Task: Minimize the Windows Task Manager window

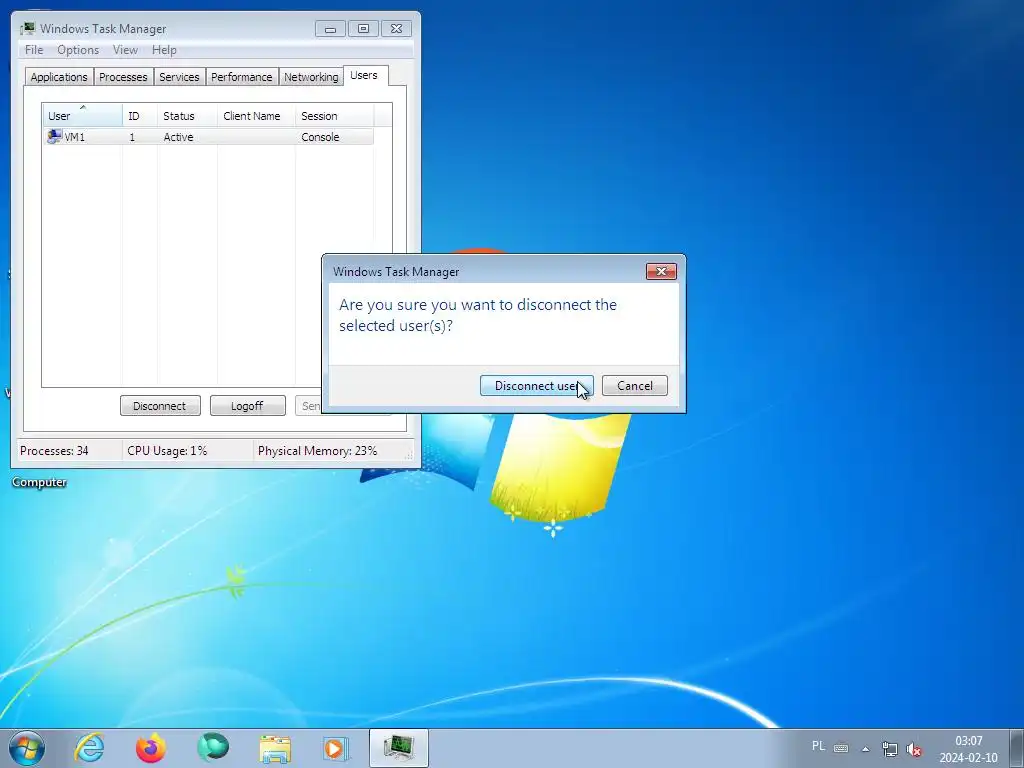Action: click(330, 29)
